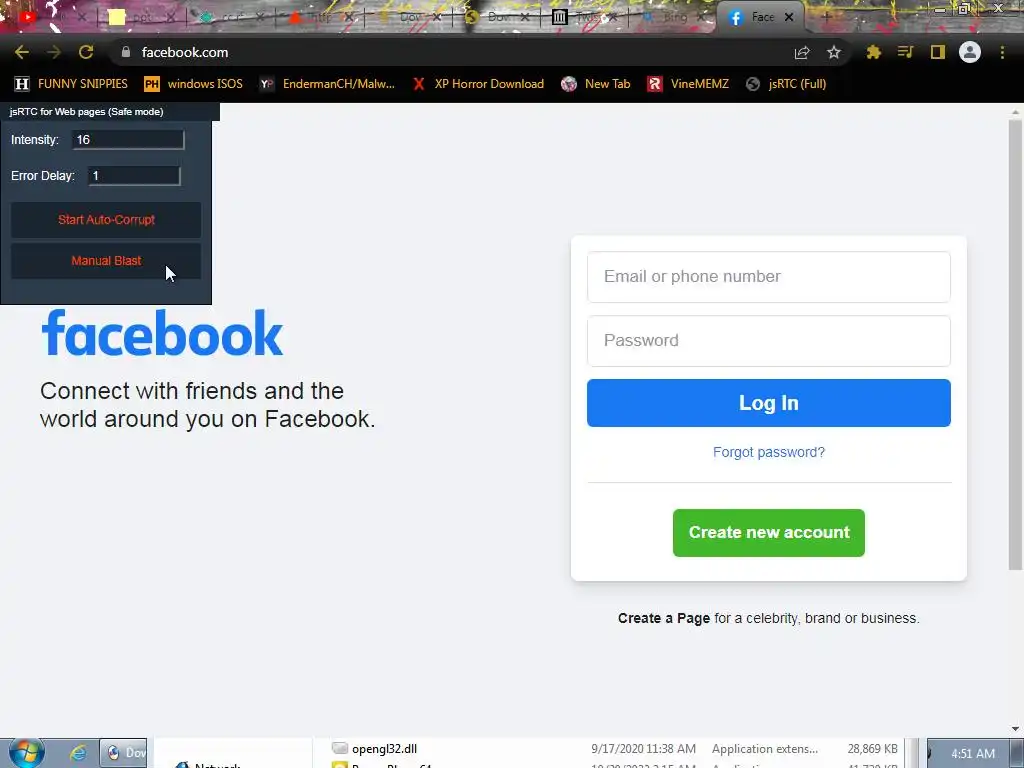Open the windows ISOS bookmark
This screenshot has width=1024, height=768.
click(193, 84)
